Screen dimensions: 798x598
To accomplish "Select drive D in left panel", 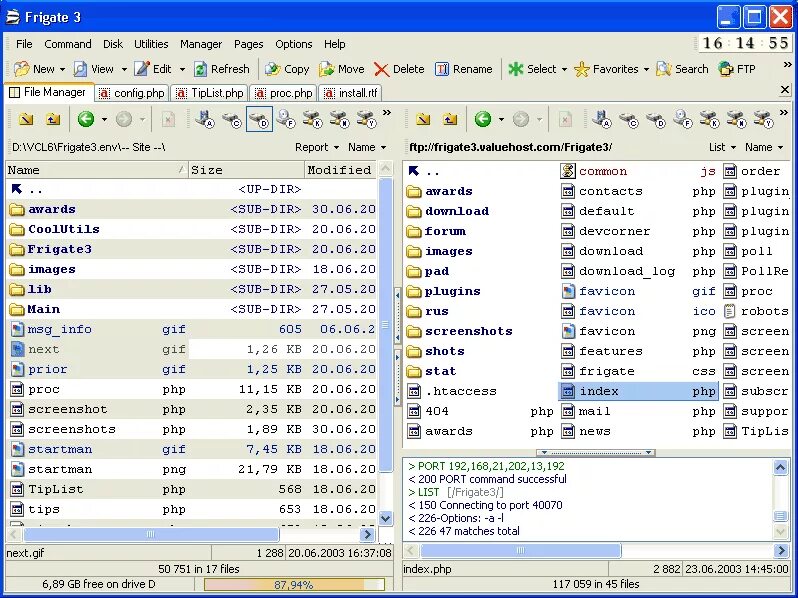I will coord(259,119).
